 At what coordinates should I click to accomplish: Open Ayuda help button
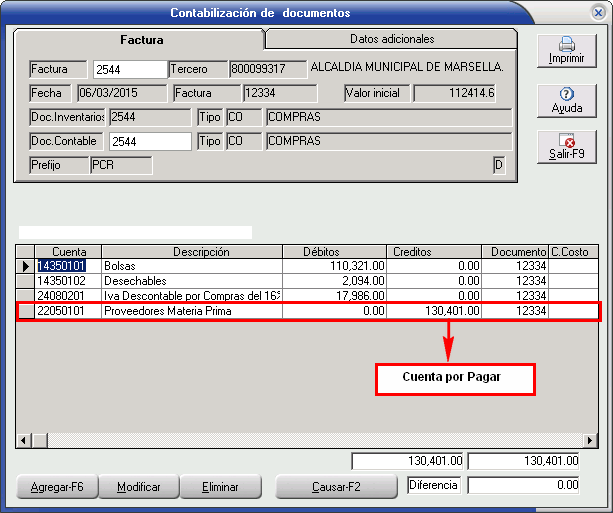[x=566, y=100]
